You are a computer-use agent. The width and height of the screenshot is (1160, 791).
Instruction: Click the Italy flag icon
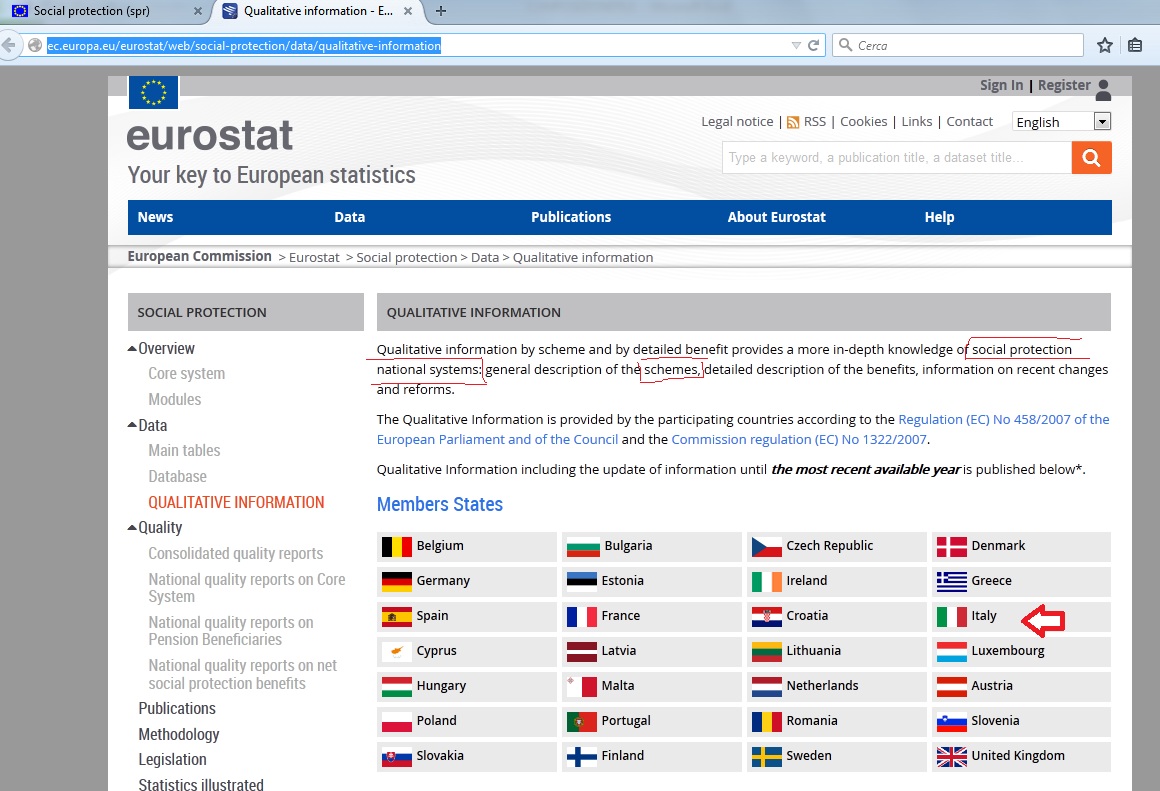[x=951, y=616]
